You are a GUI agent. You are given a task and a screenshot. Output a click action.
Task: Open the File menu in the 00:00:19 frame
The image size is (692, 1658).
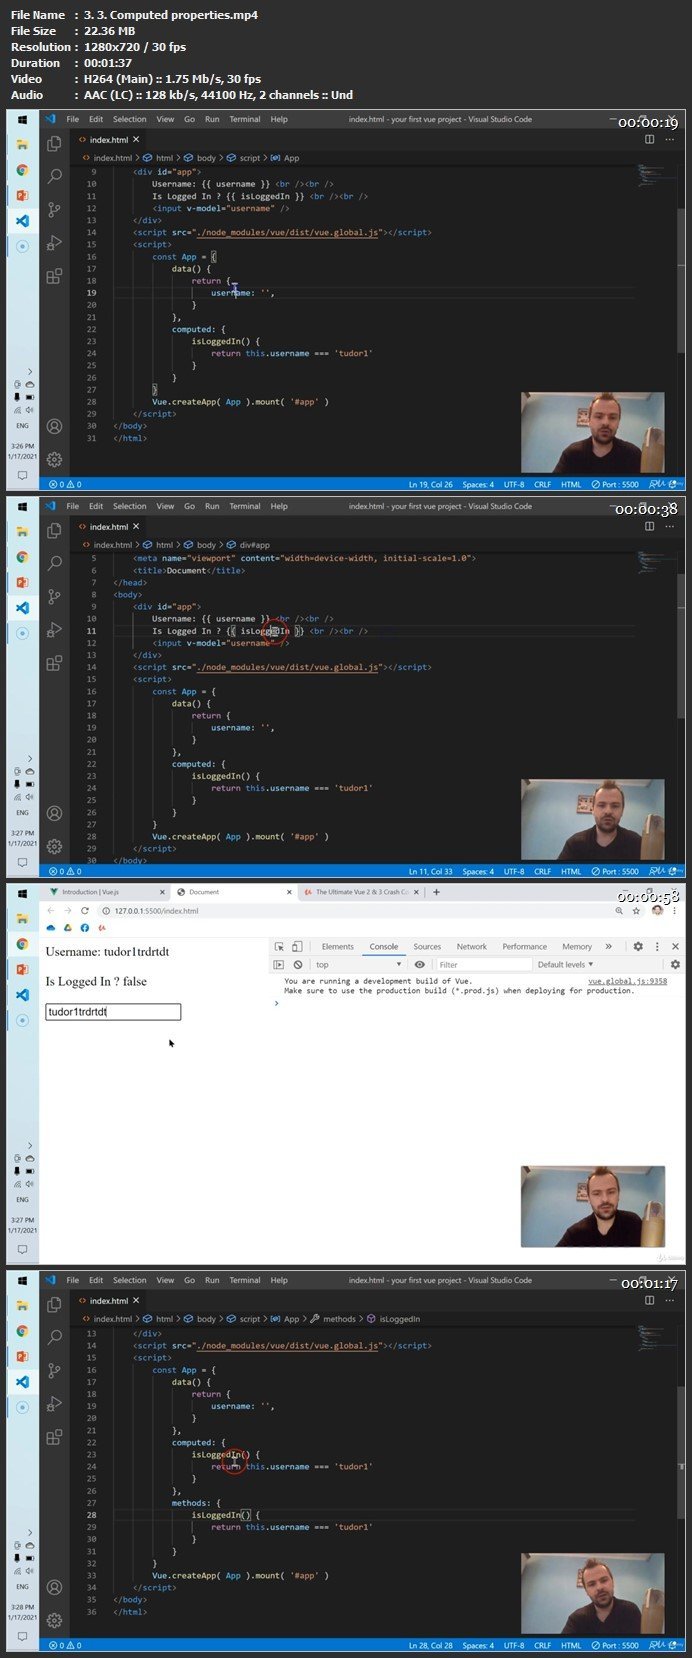click(x=73, y=119)
